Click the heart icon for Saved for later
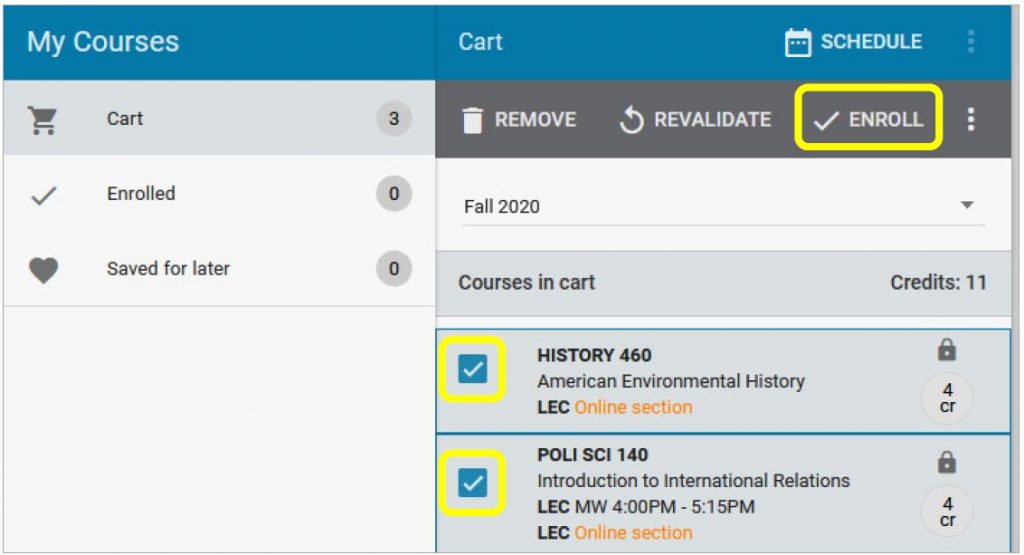The width and height of the screenshot is (1024, 555). coord(44,270)
